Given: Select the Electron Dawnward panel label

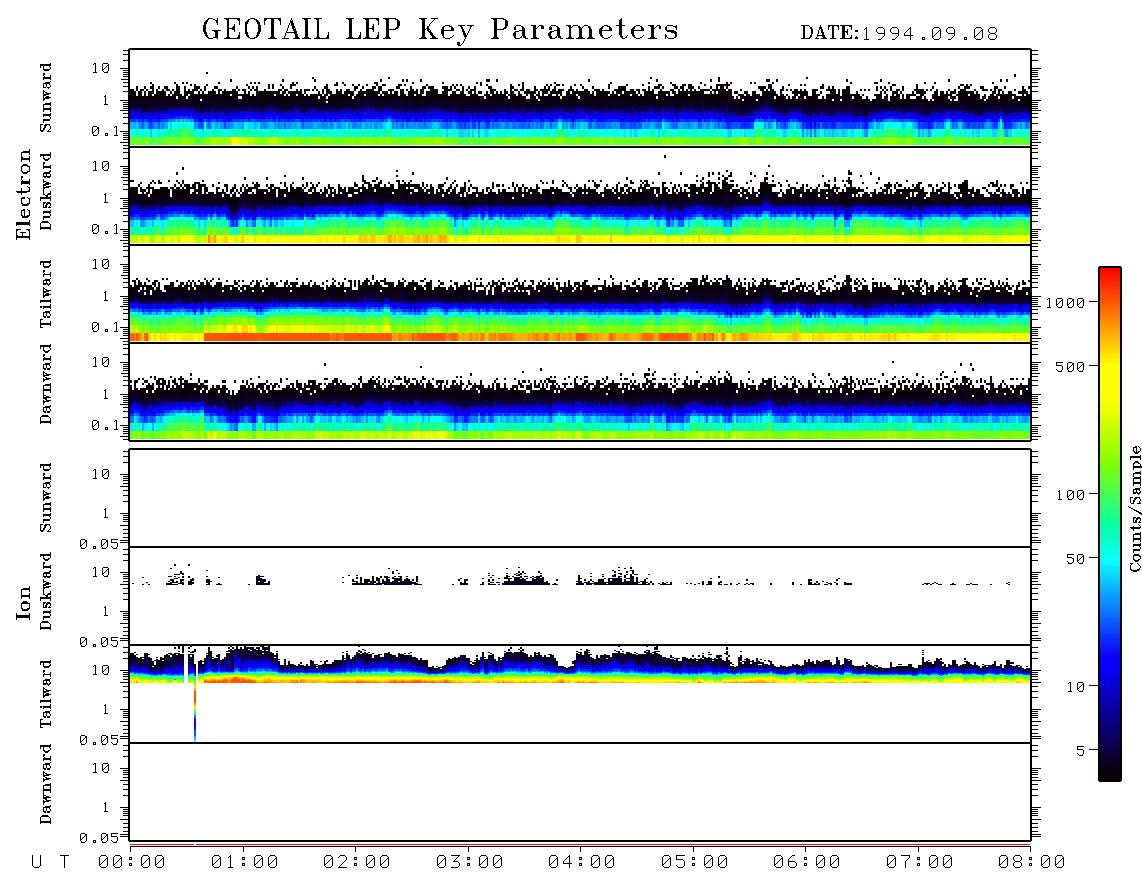Looking at the screenshot, I should (x=46, y=384).
